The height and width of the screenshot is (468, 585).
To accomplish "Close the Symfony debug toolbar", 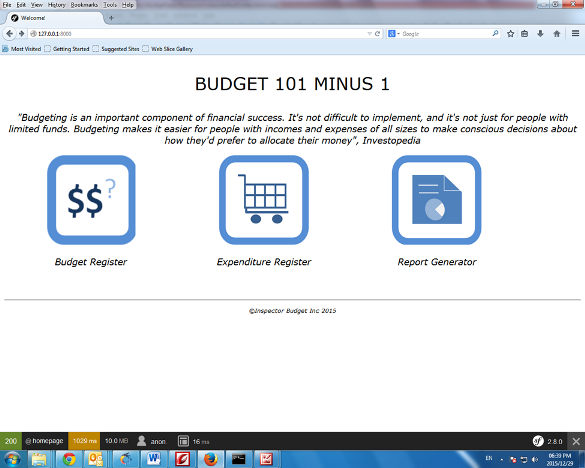I will coord(576,442).
